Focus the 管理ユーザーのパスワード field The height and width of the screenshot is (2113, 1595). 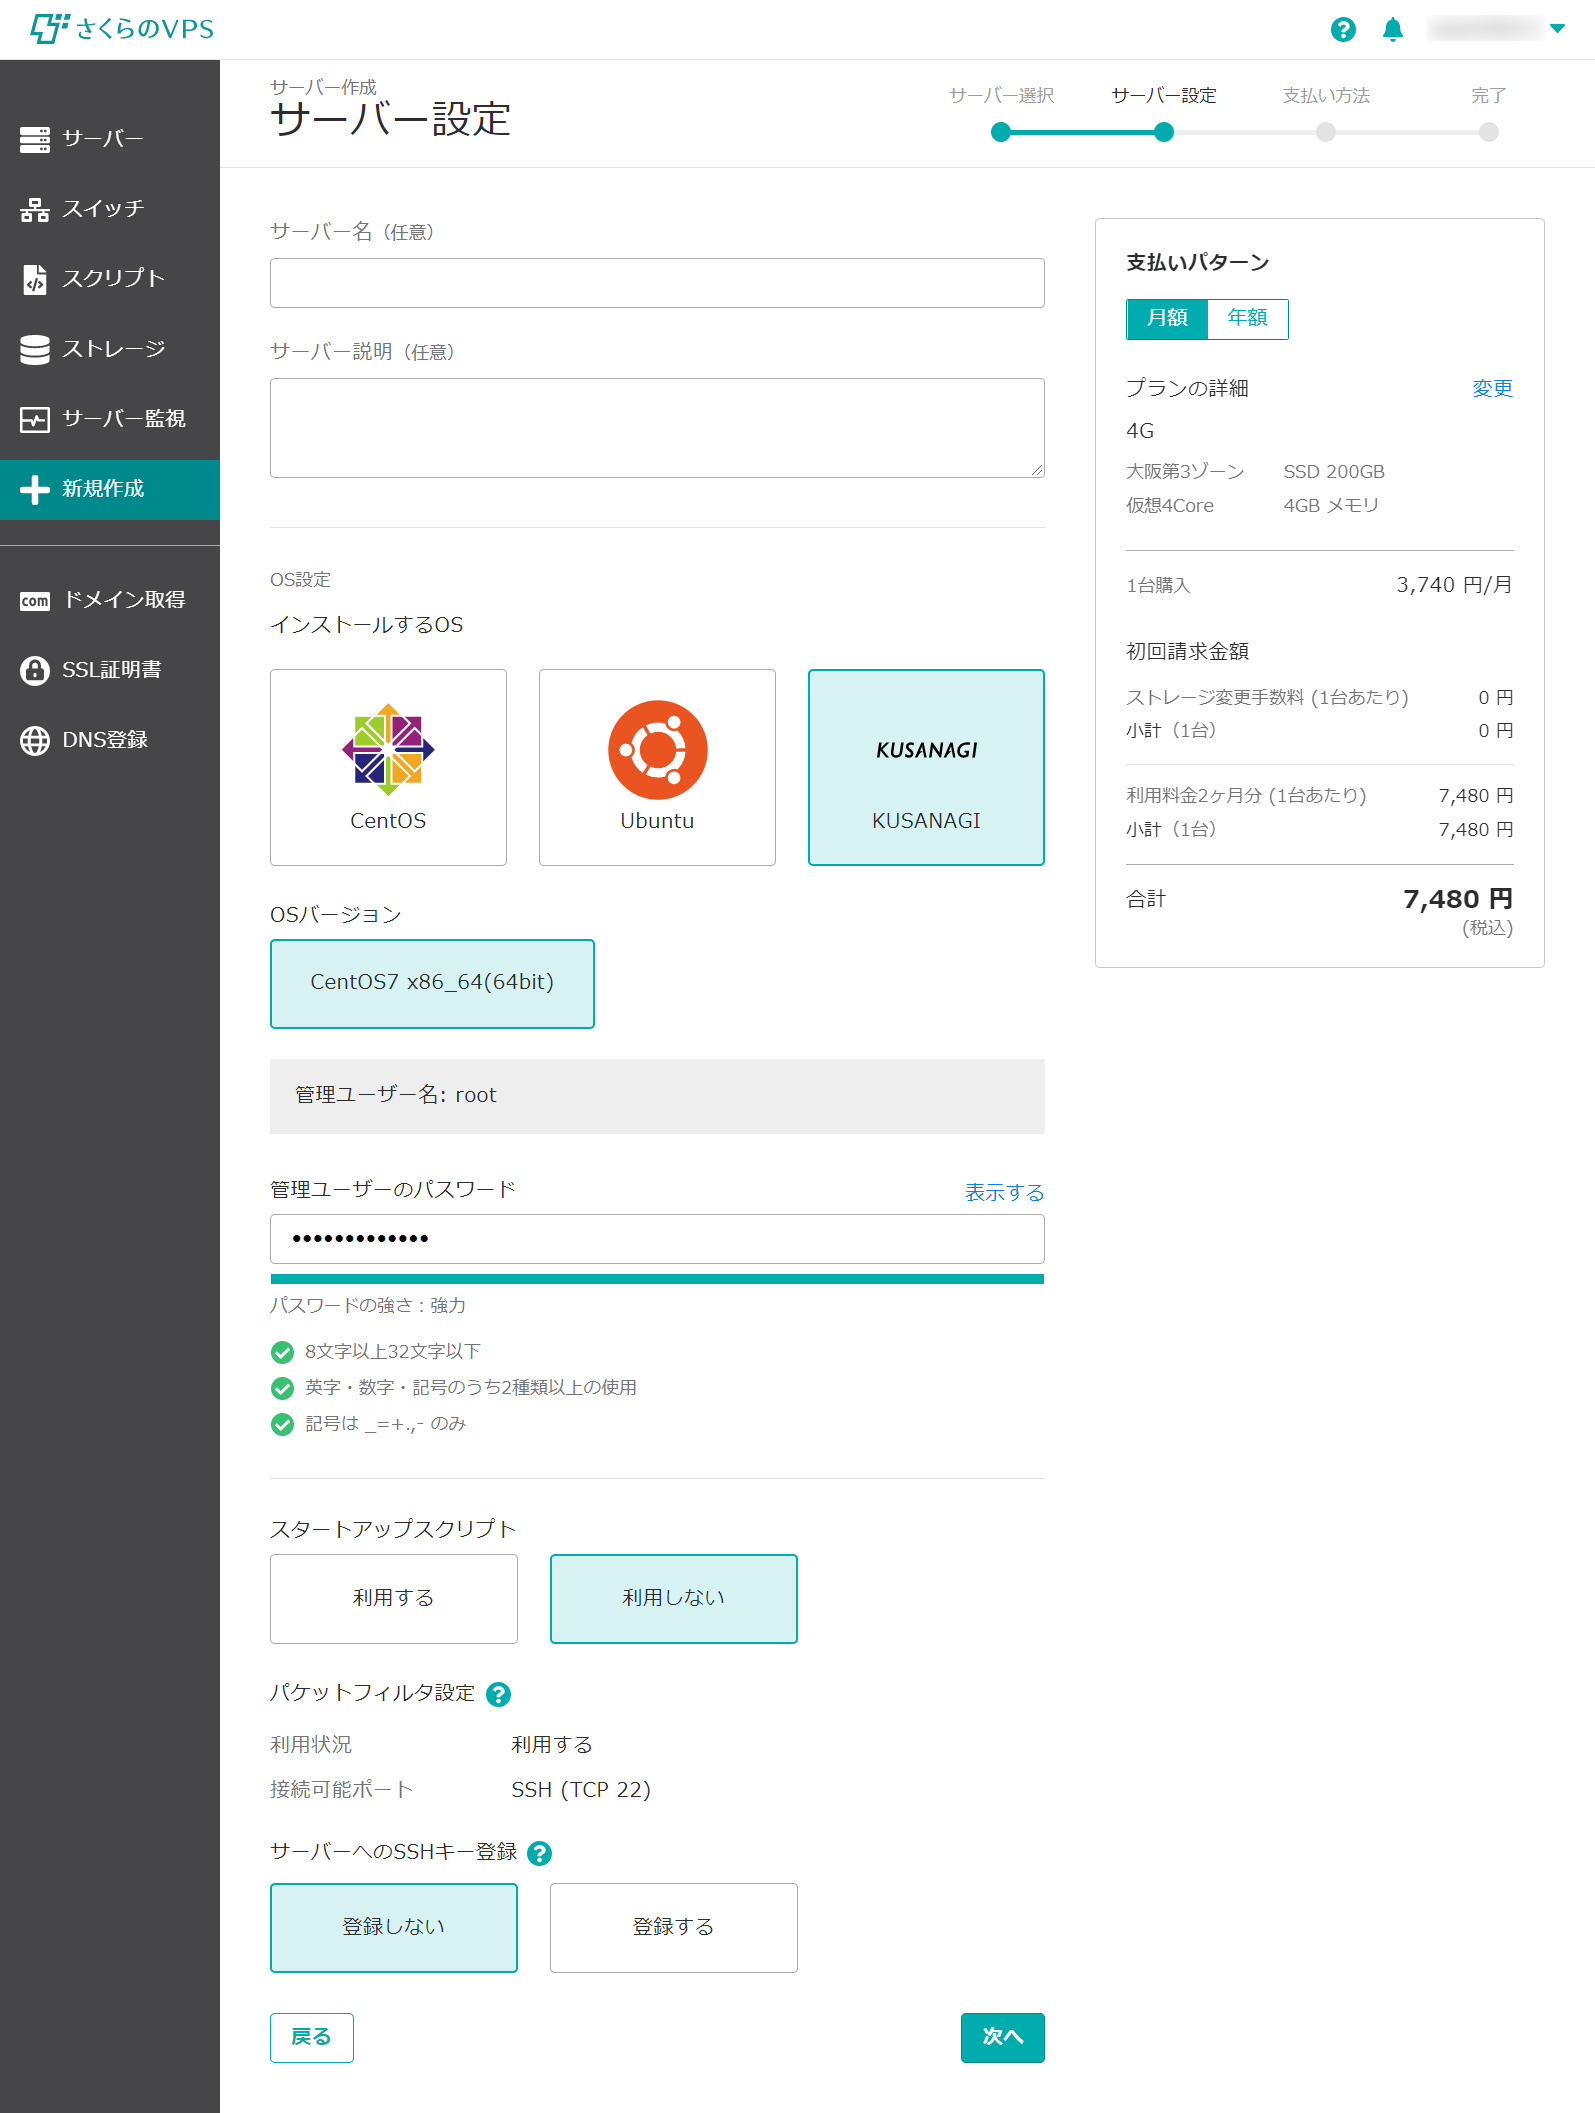coord(657,1239)
